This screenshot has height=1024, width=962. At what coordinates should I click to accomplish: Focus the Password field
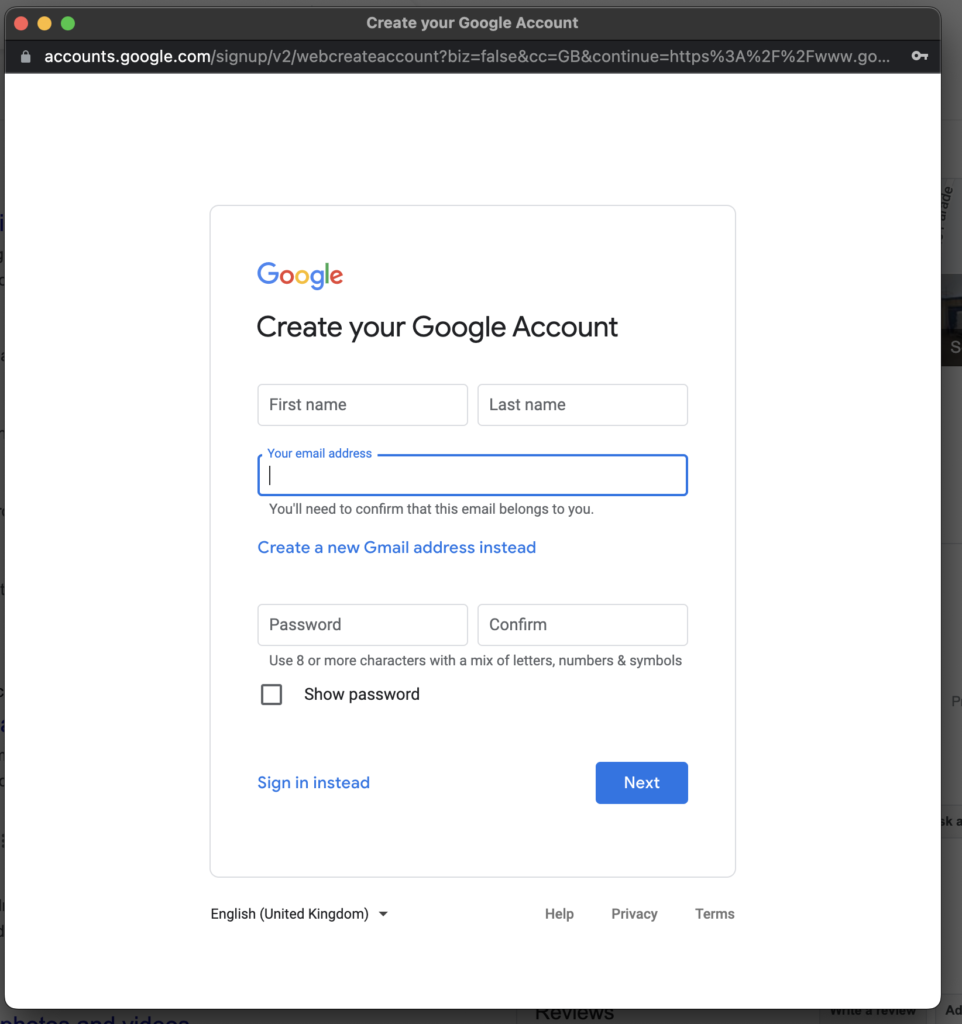tap(362, 625)
